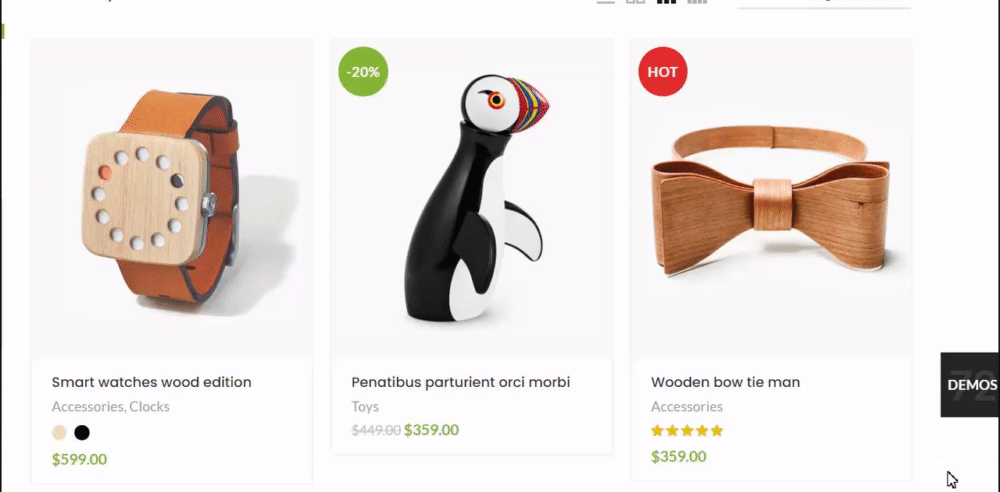
Task: Switch to three-column grid view icon
Action: 666,2
